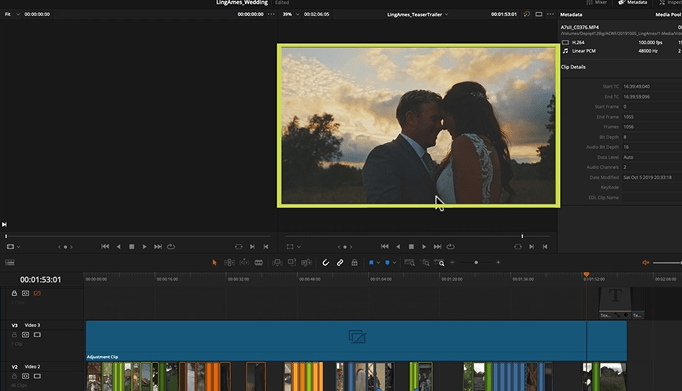Click the orange playhead on timeline ruler
This screenshot has height=391, width=682.
pos(586,274)
